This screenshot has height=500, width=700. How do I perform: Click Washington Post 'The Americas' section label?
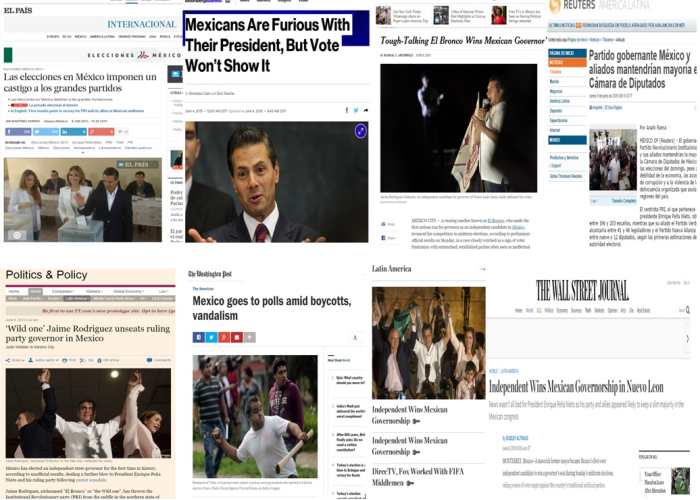coord(203,289)
